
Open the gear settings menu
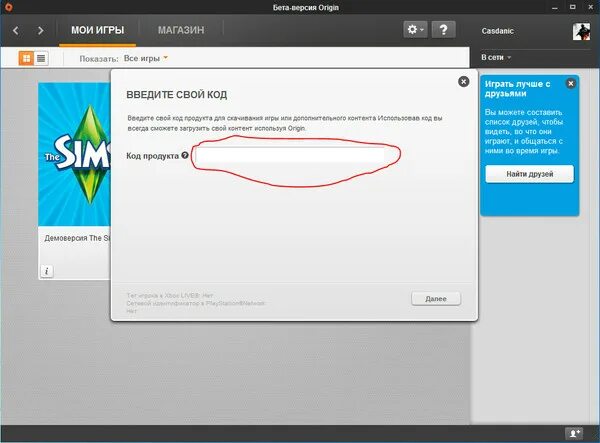[415, 29]
